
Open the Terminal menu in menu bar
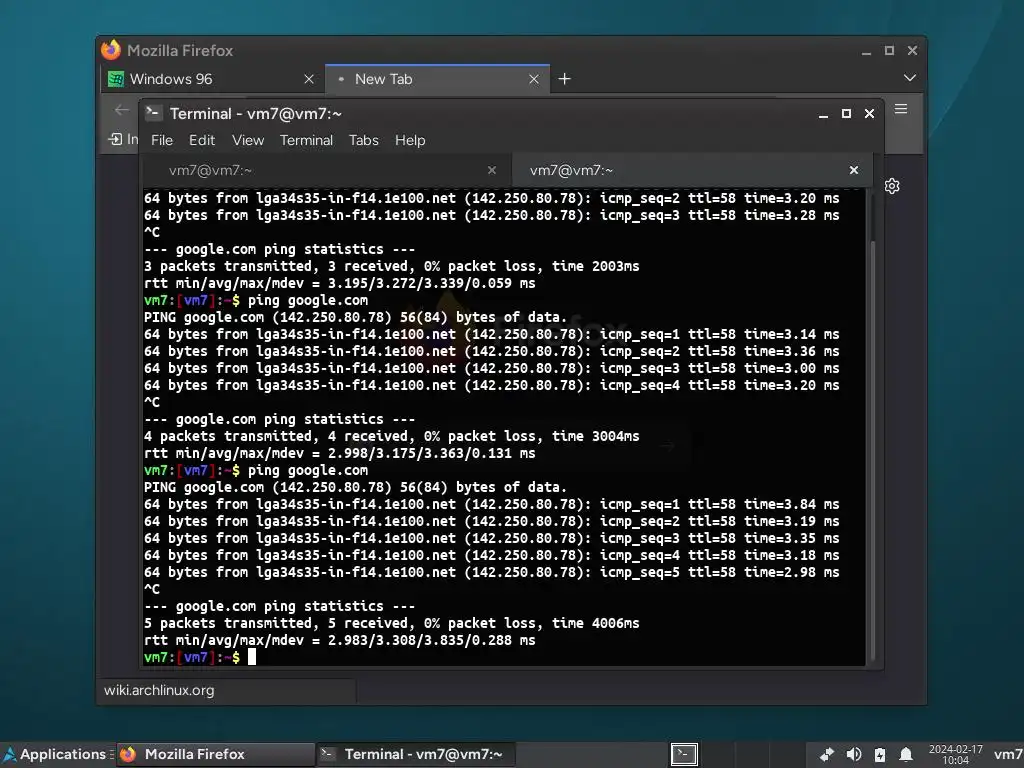pyautogui.click(x=306, y=140)
